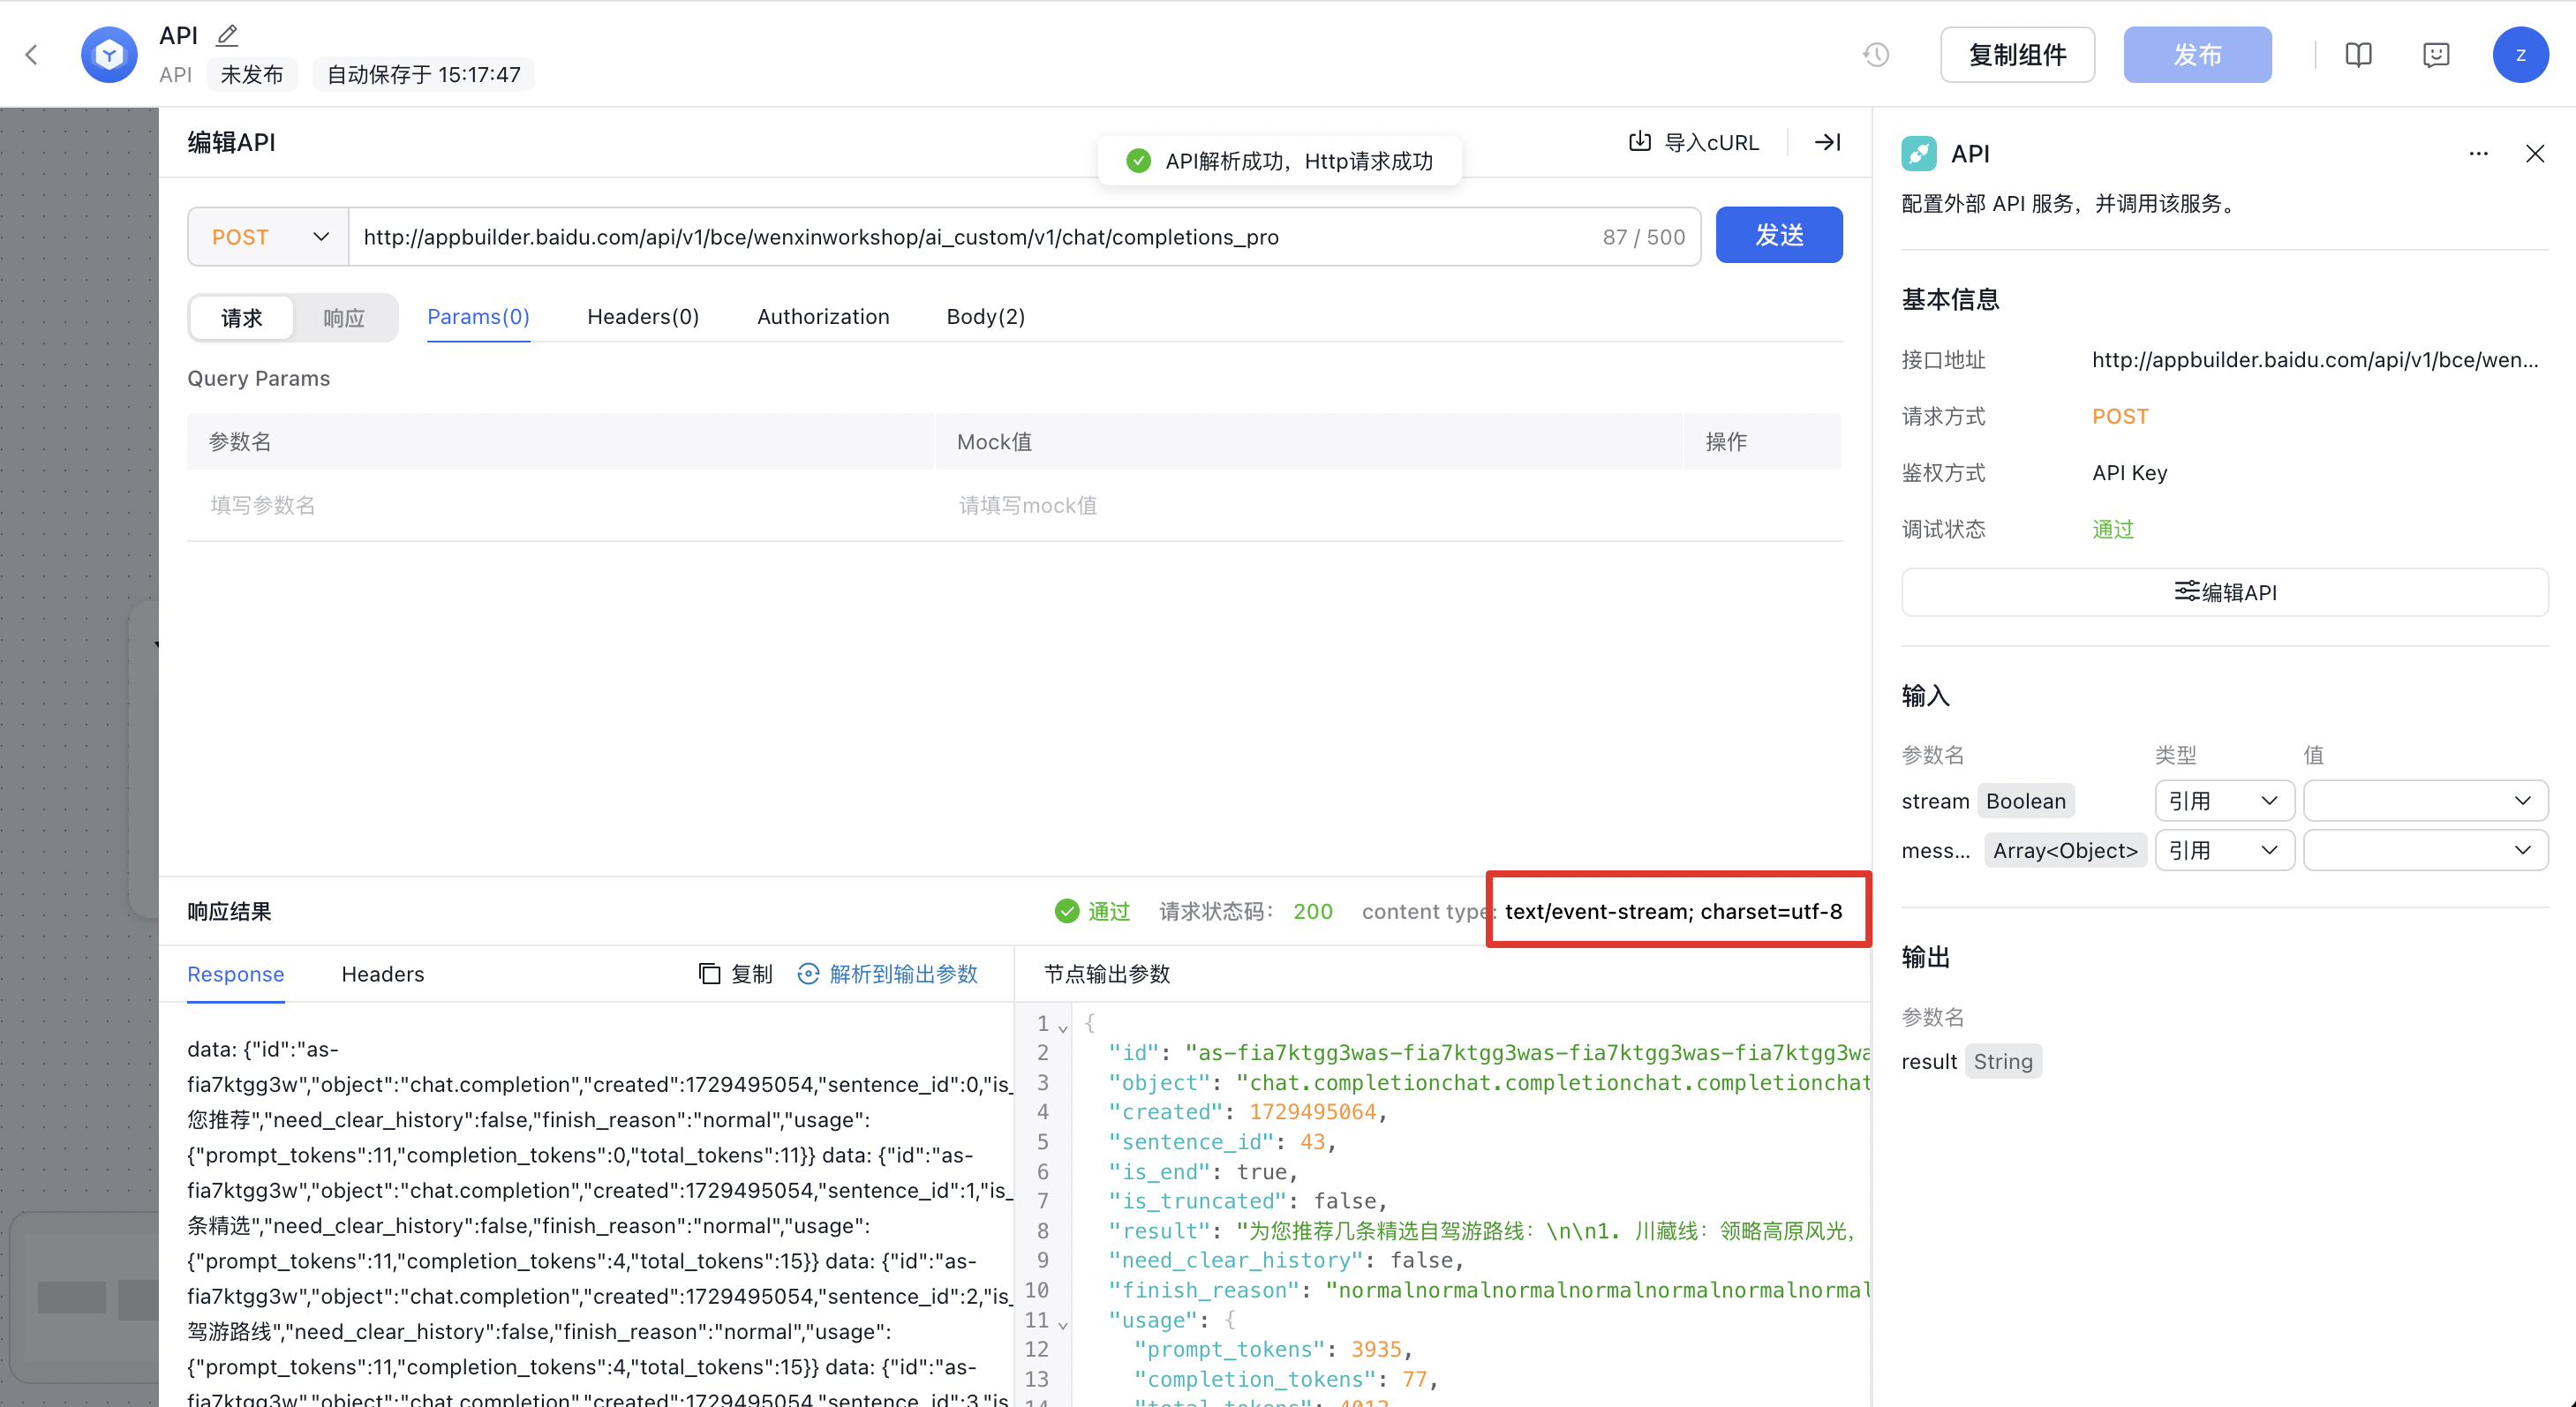Click the result output parameter row
Screen dimensions: 2576x1407
1971,1061
